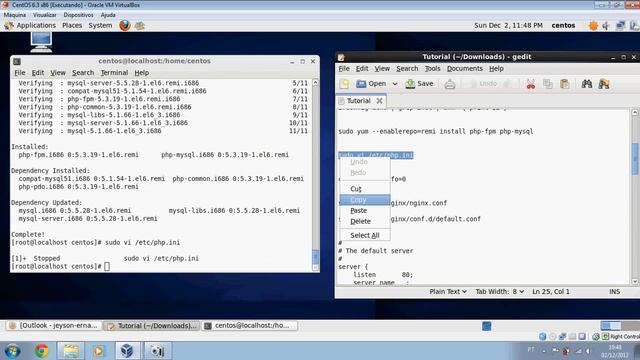Open terminal Help menu
Viewport: 640px width, 360px height.
pos(142,73)
